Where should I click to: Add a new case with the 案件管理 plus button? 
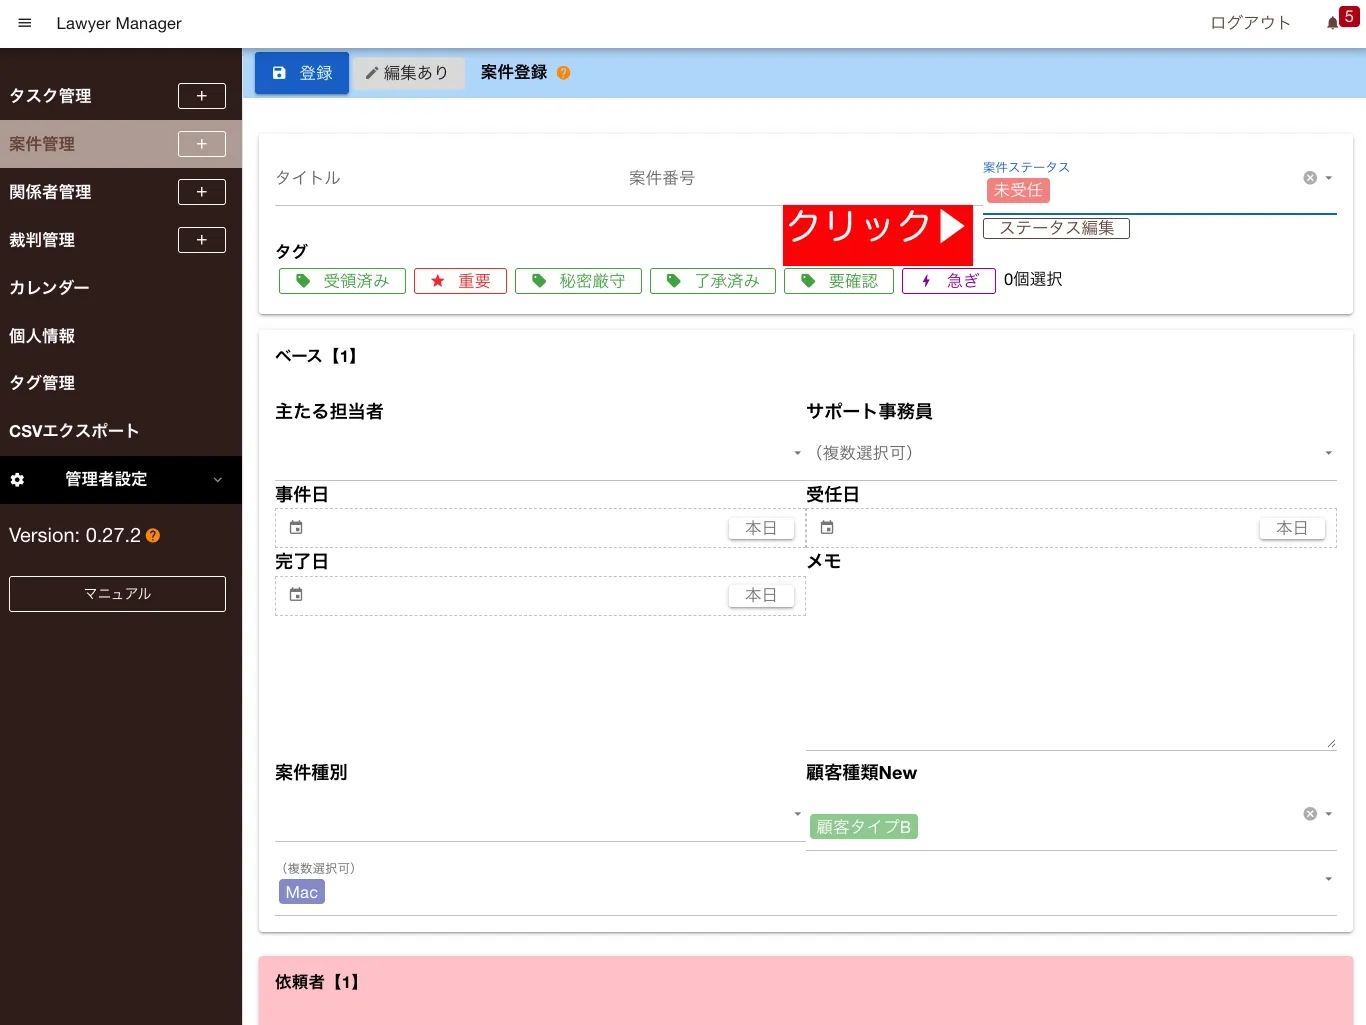click(x=202, y=144)
